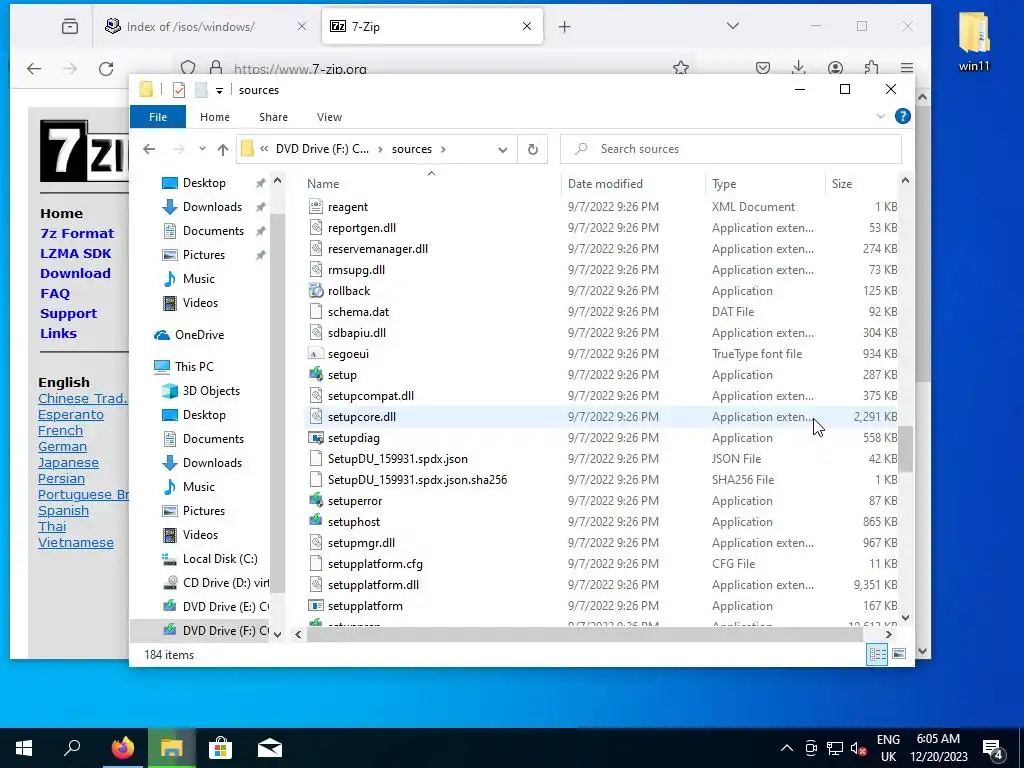This screenshot has width=1024, height=768.
Task: Go up one folder level in Explorer
Action: pos(223,150)
